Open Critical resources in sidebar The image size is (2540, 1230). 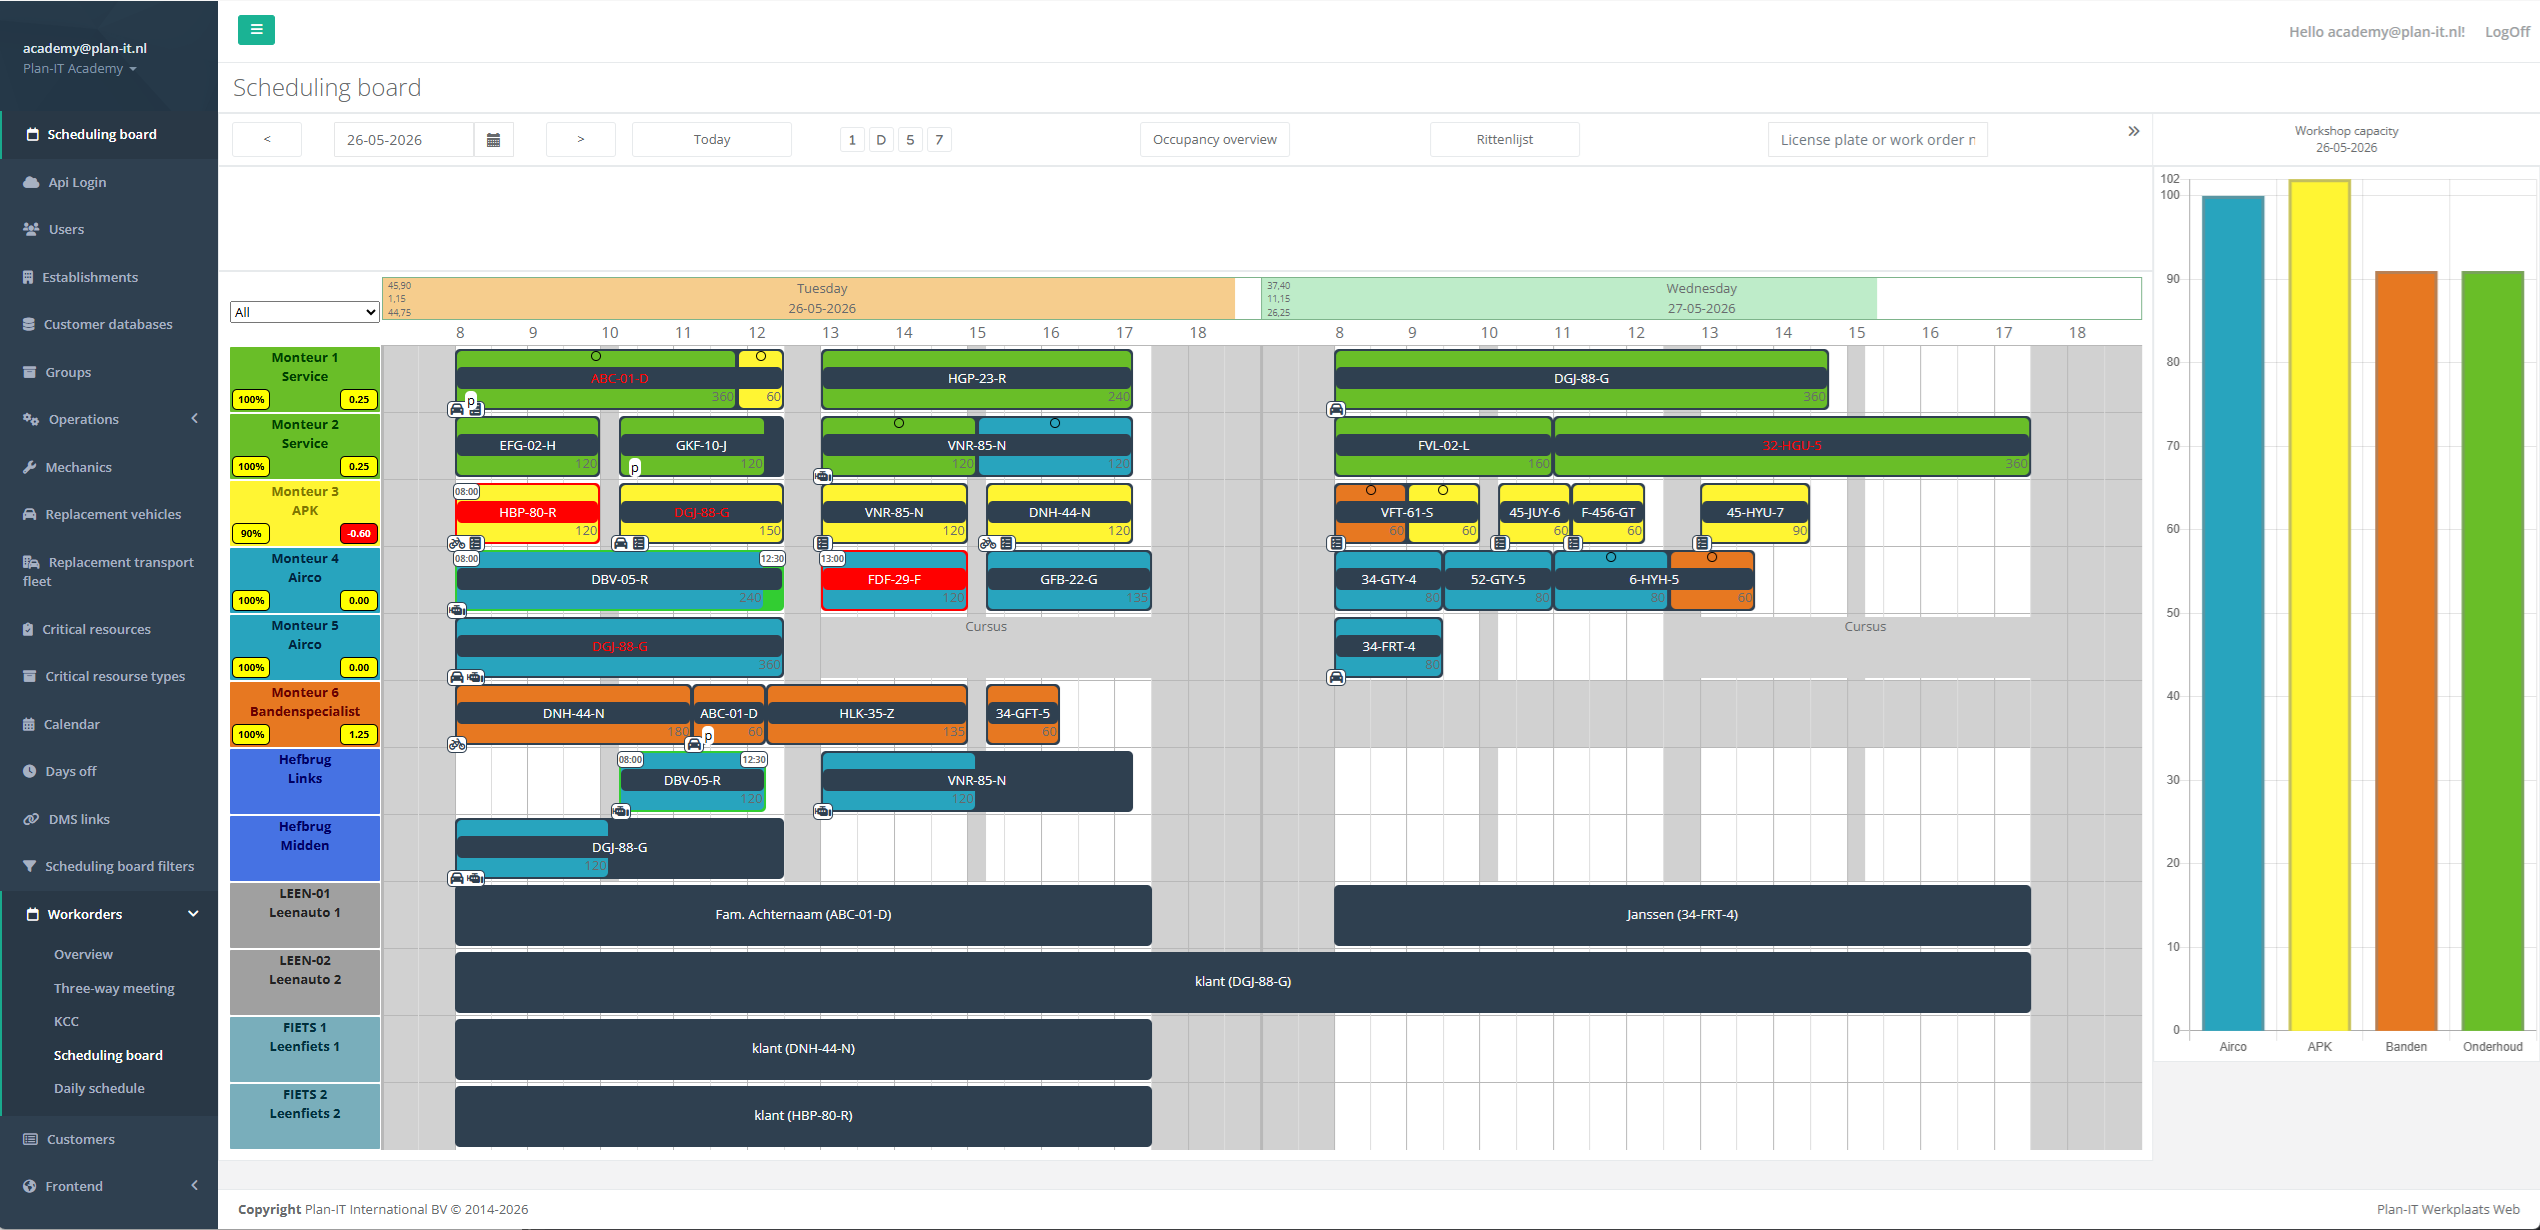tap(96, 629)
